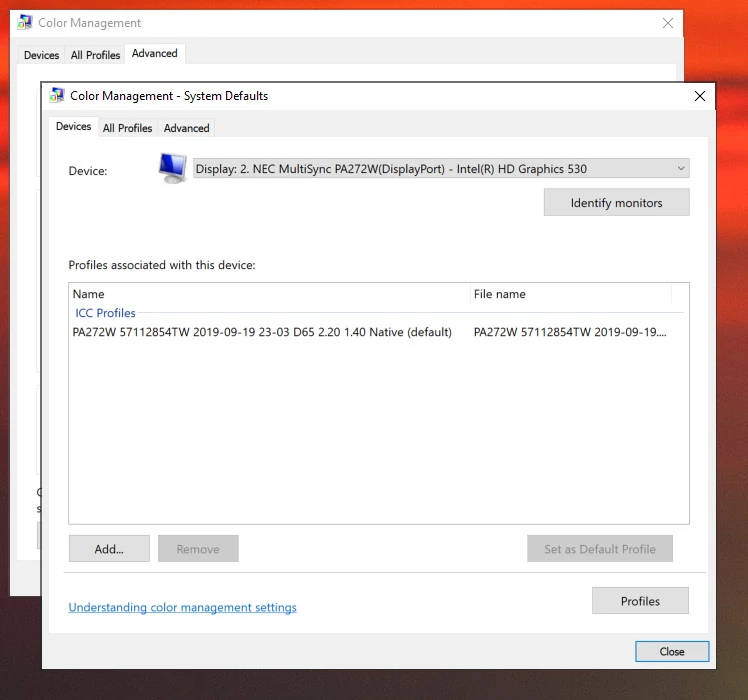This screenshot has height=700, width=748.
Task: Click the Name column header
Action: tap(270, 294)
